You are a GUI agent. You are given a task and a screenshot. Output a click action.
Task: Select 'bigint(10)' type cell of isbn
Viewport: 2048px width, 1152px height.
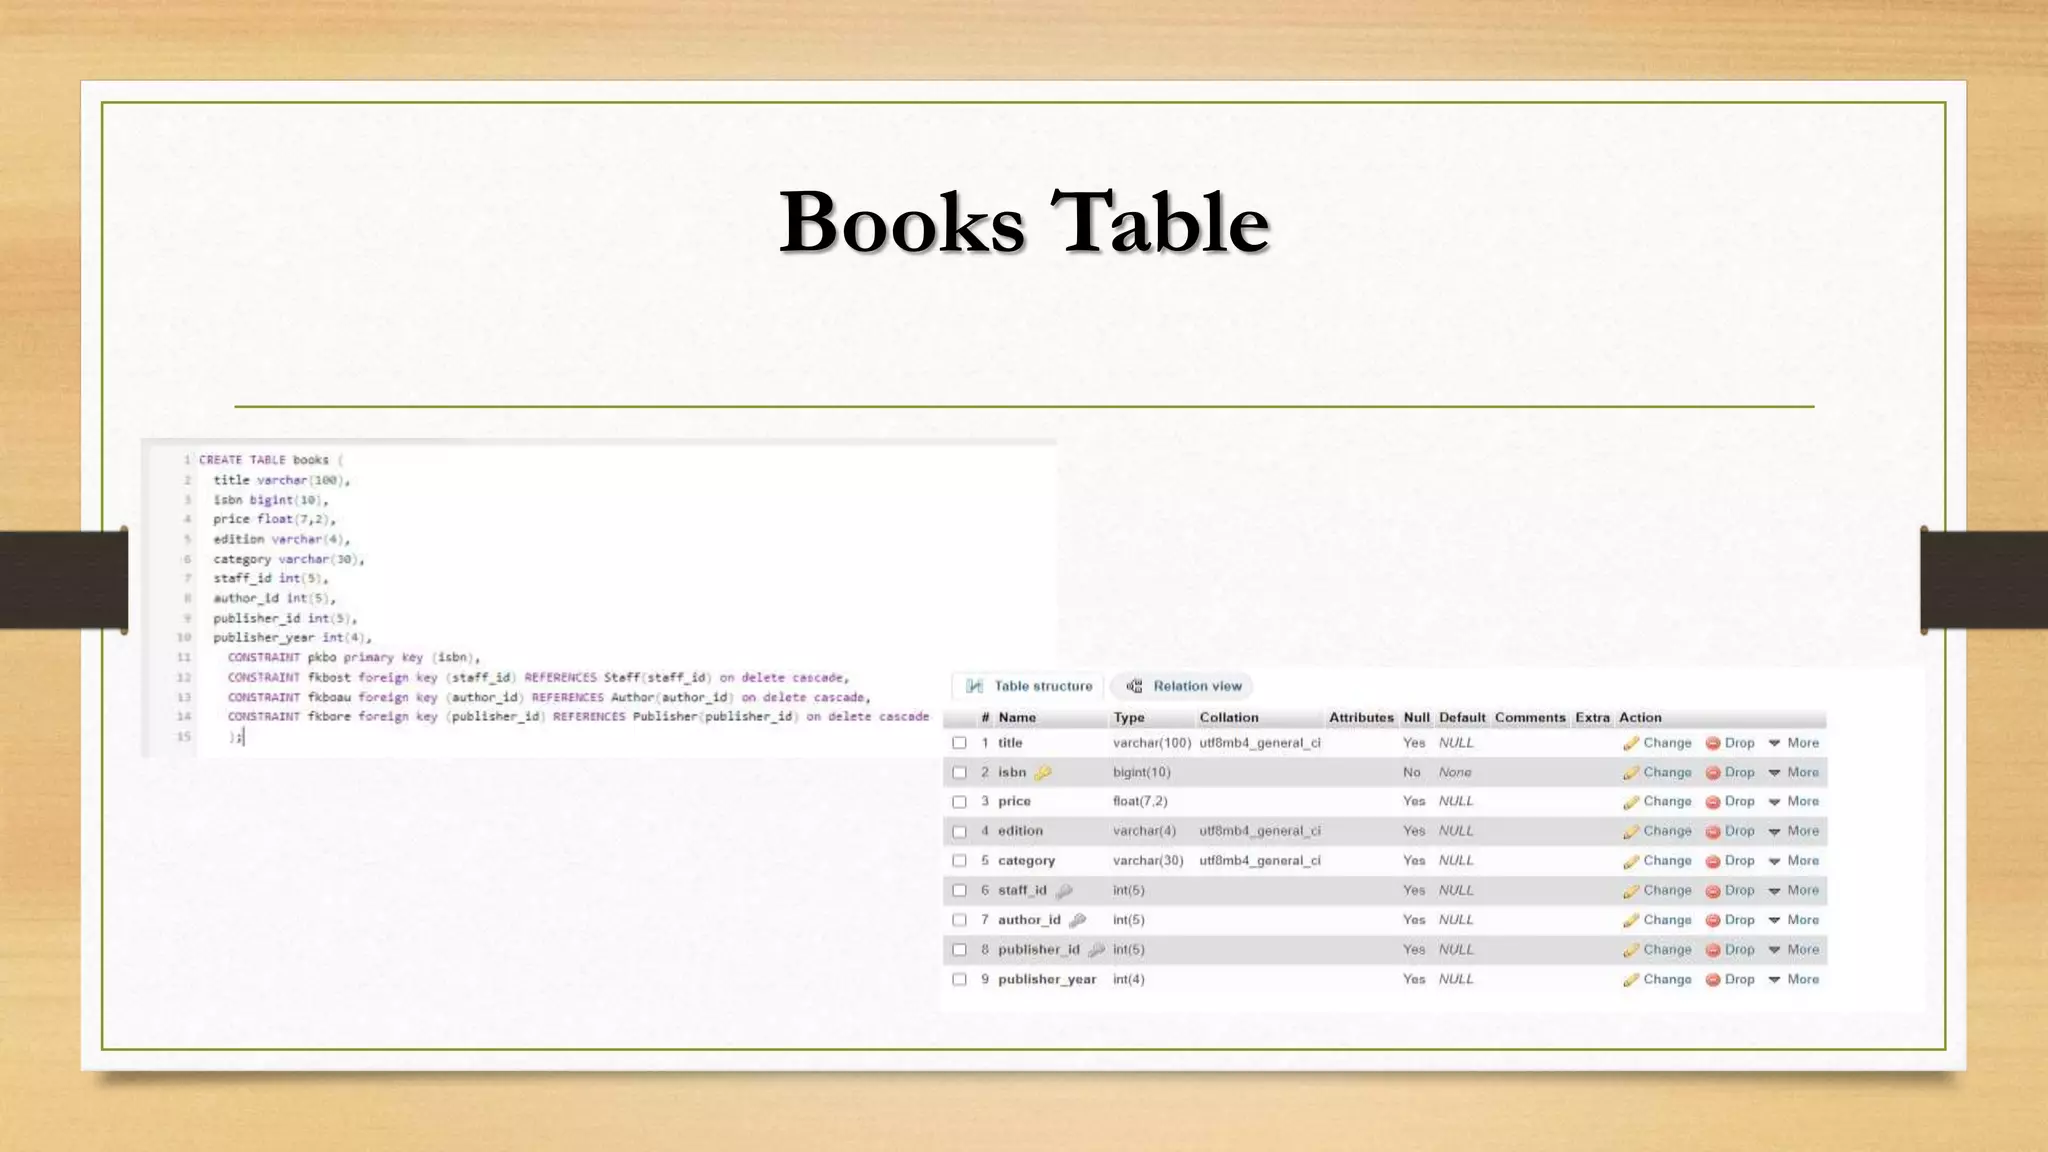(x=1141, y=772)
